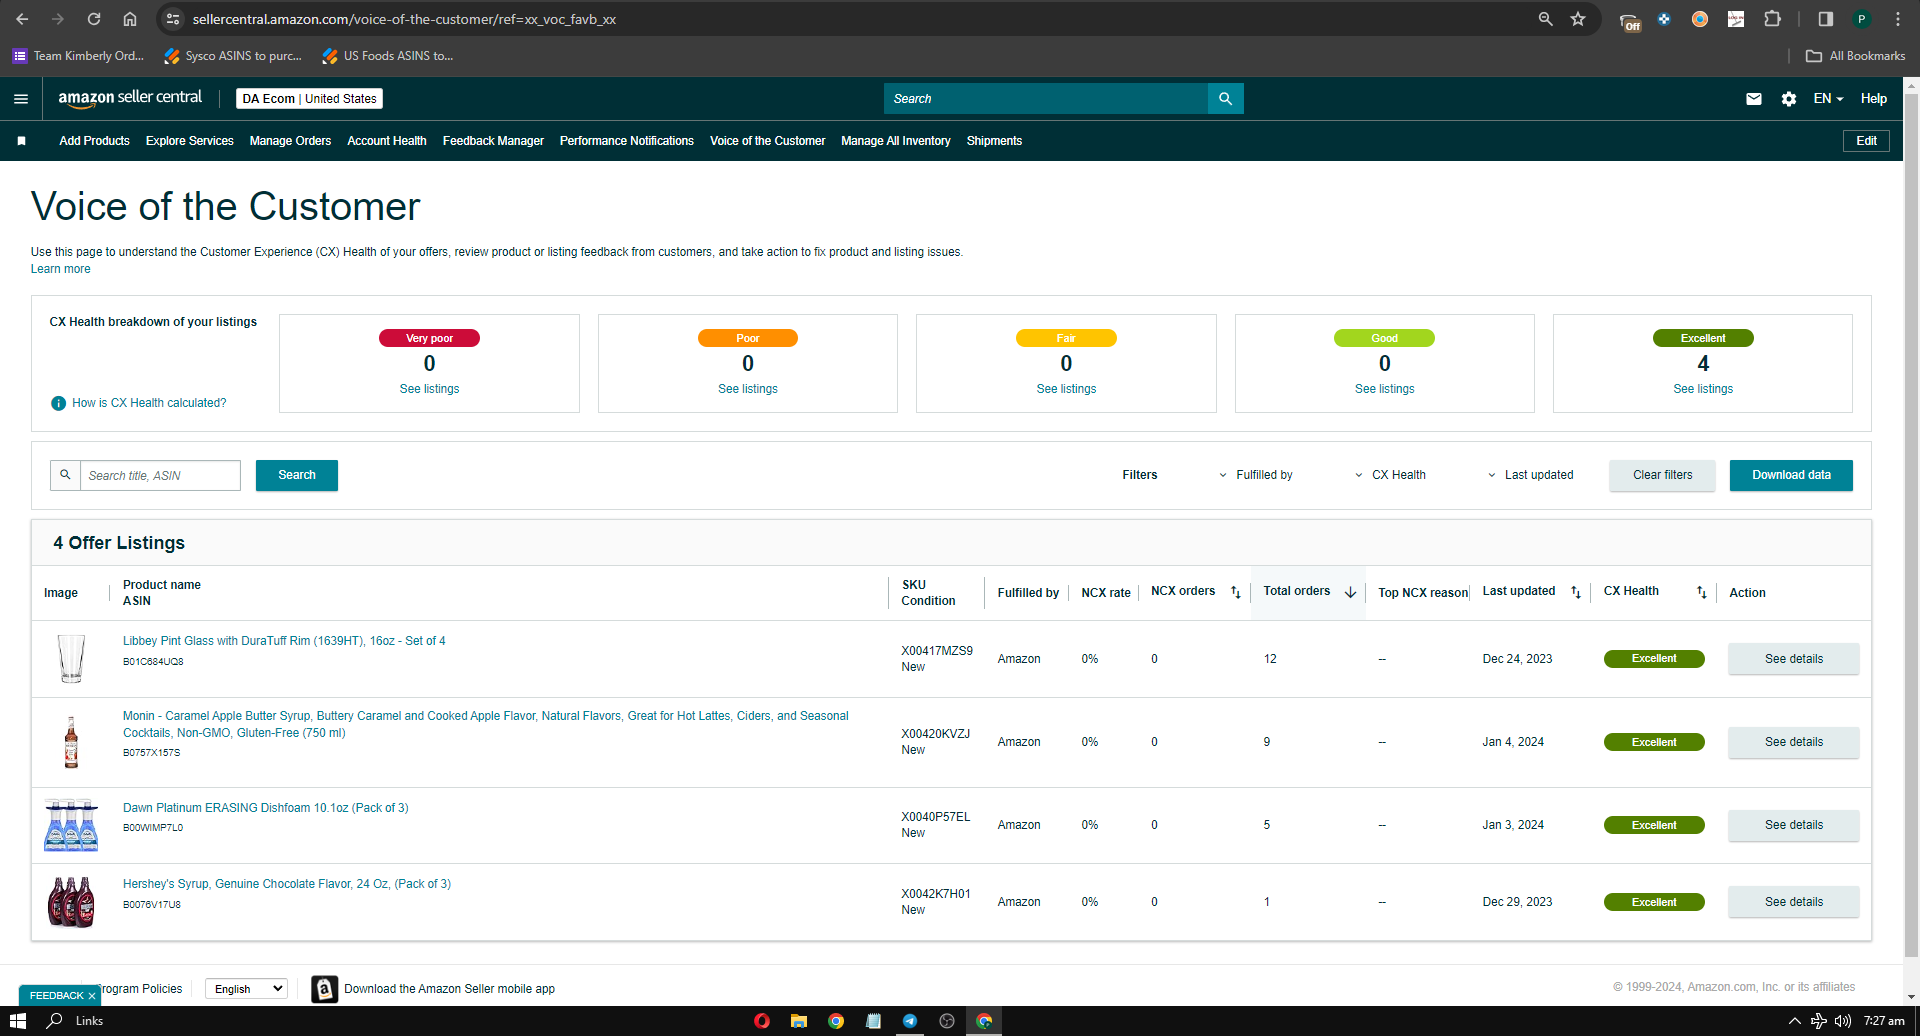Click Download data button
The width and height of the screenshot is (1920, 1036).
(x=1791, y=475)
